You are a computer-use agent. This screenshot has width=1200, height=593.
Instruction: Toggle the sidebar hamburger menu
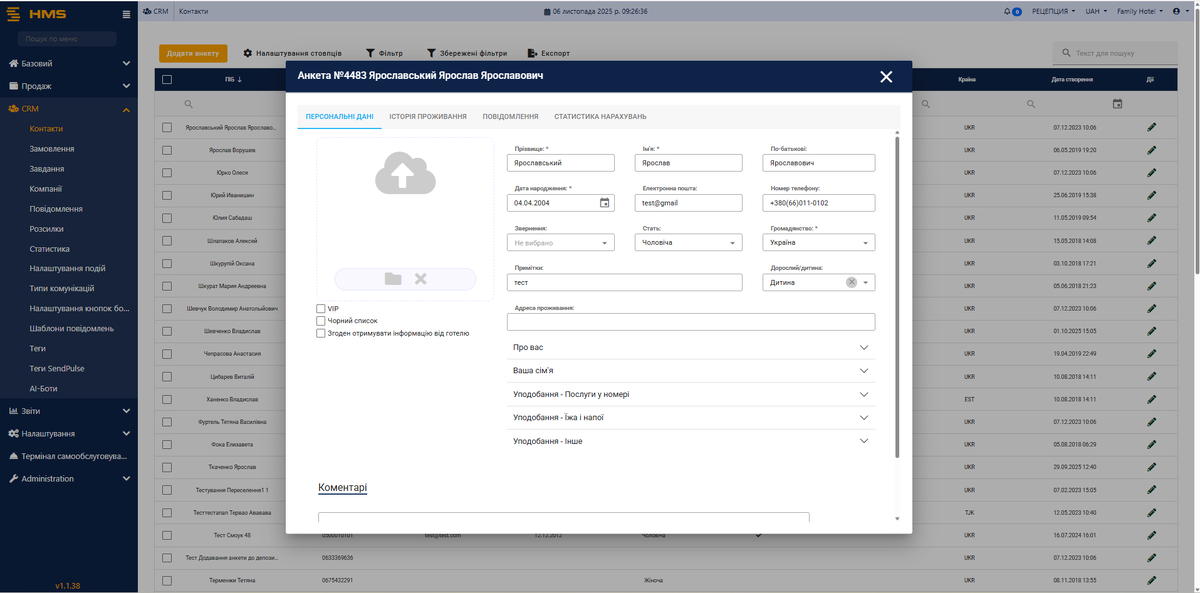tap(126, 14)
